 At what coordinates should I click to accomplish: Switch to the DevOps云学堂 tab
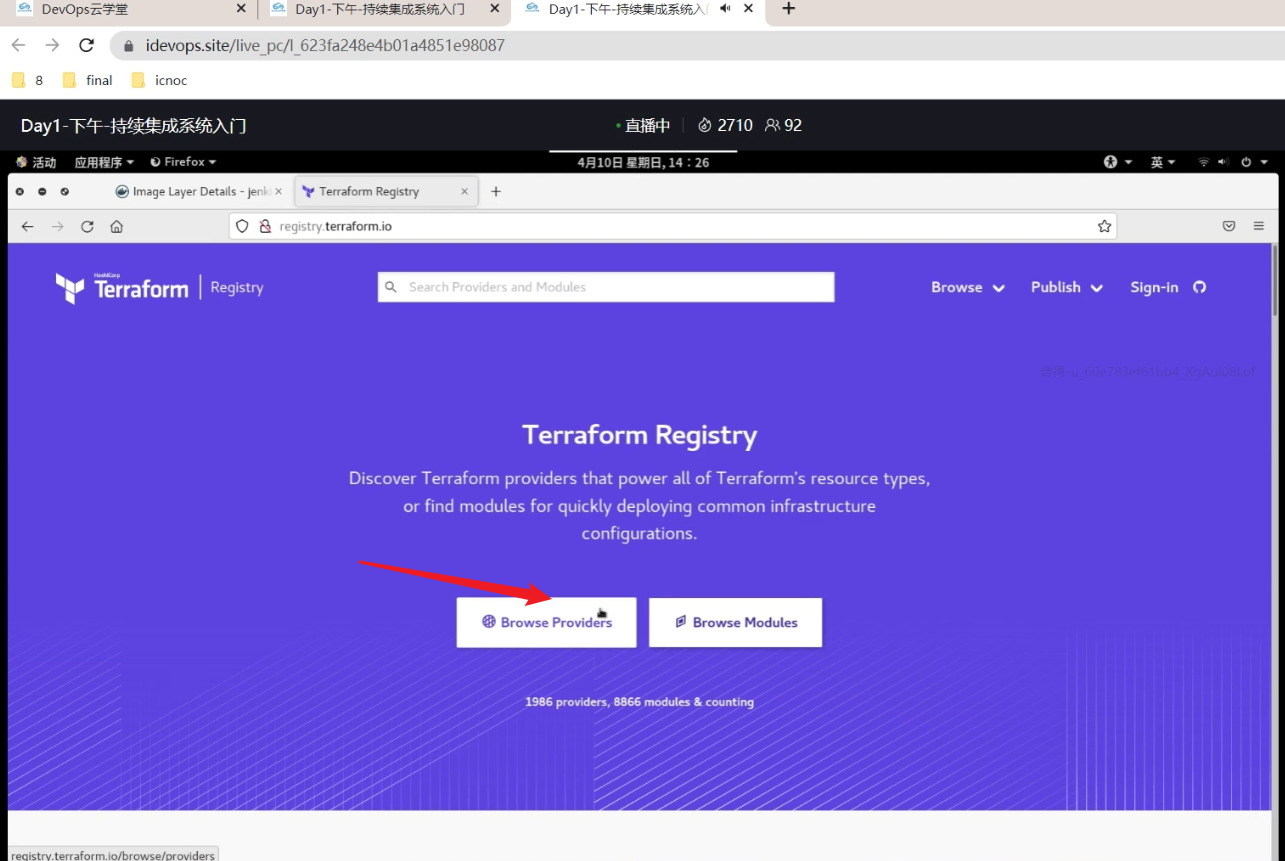(130, 10)
